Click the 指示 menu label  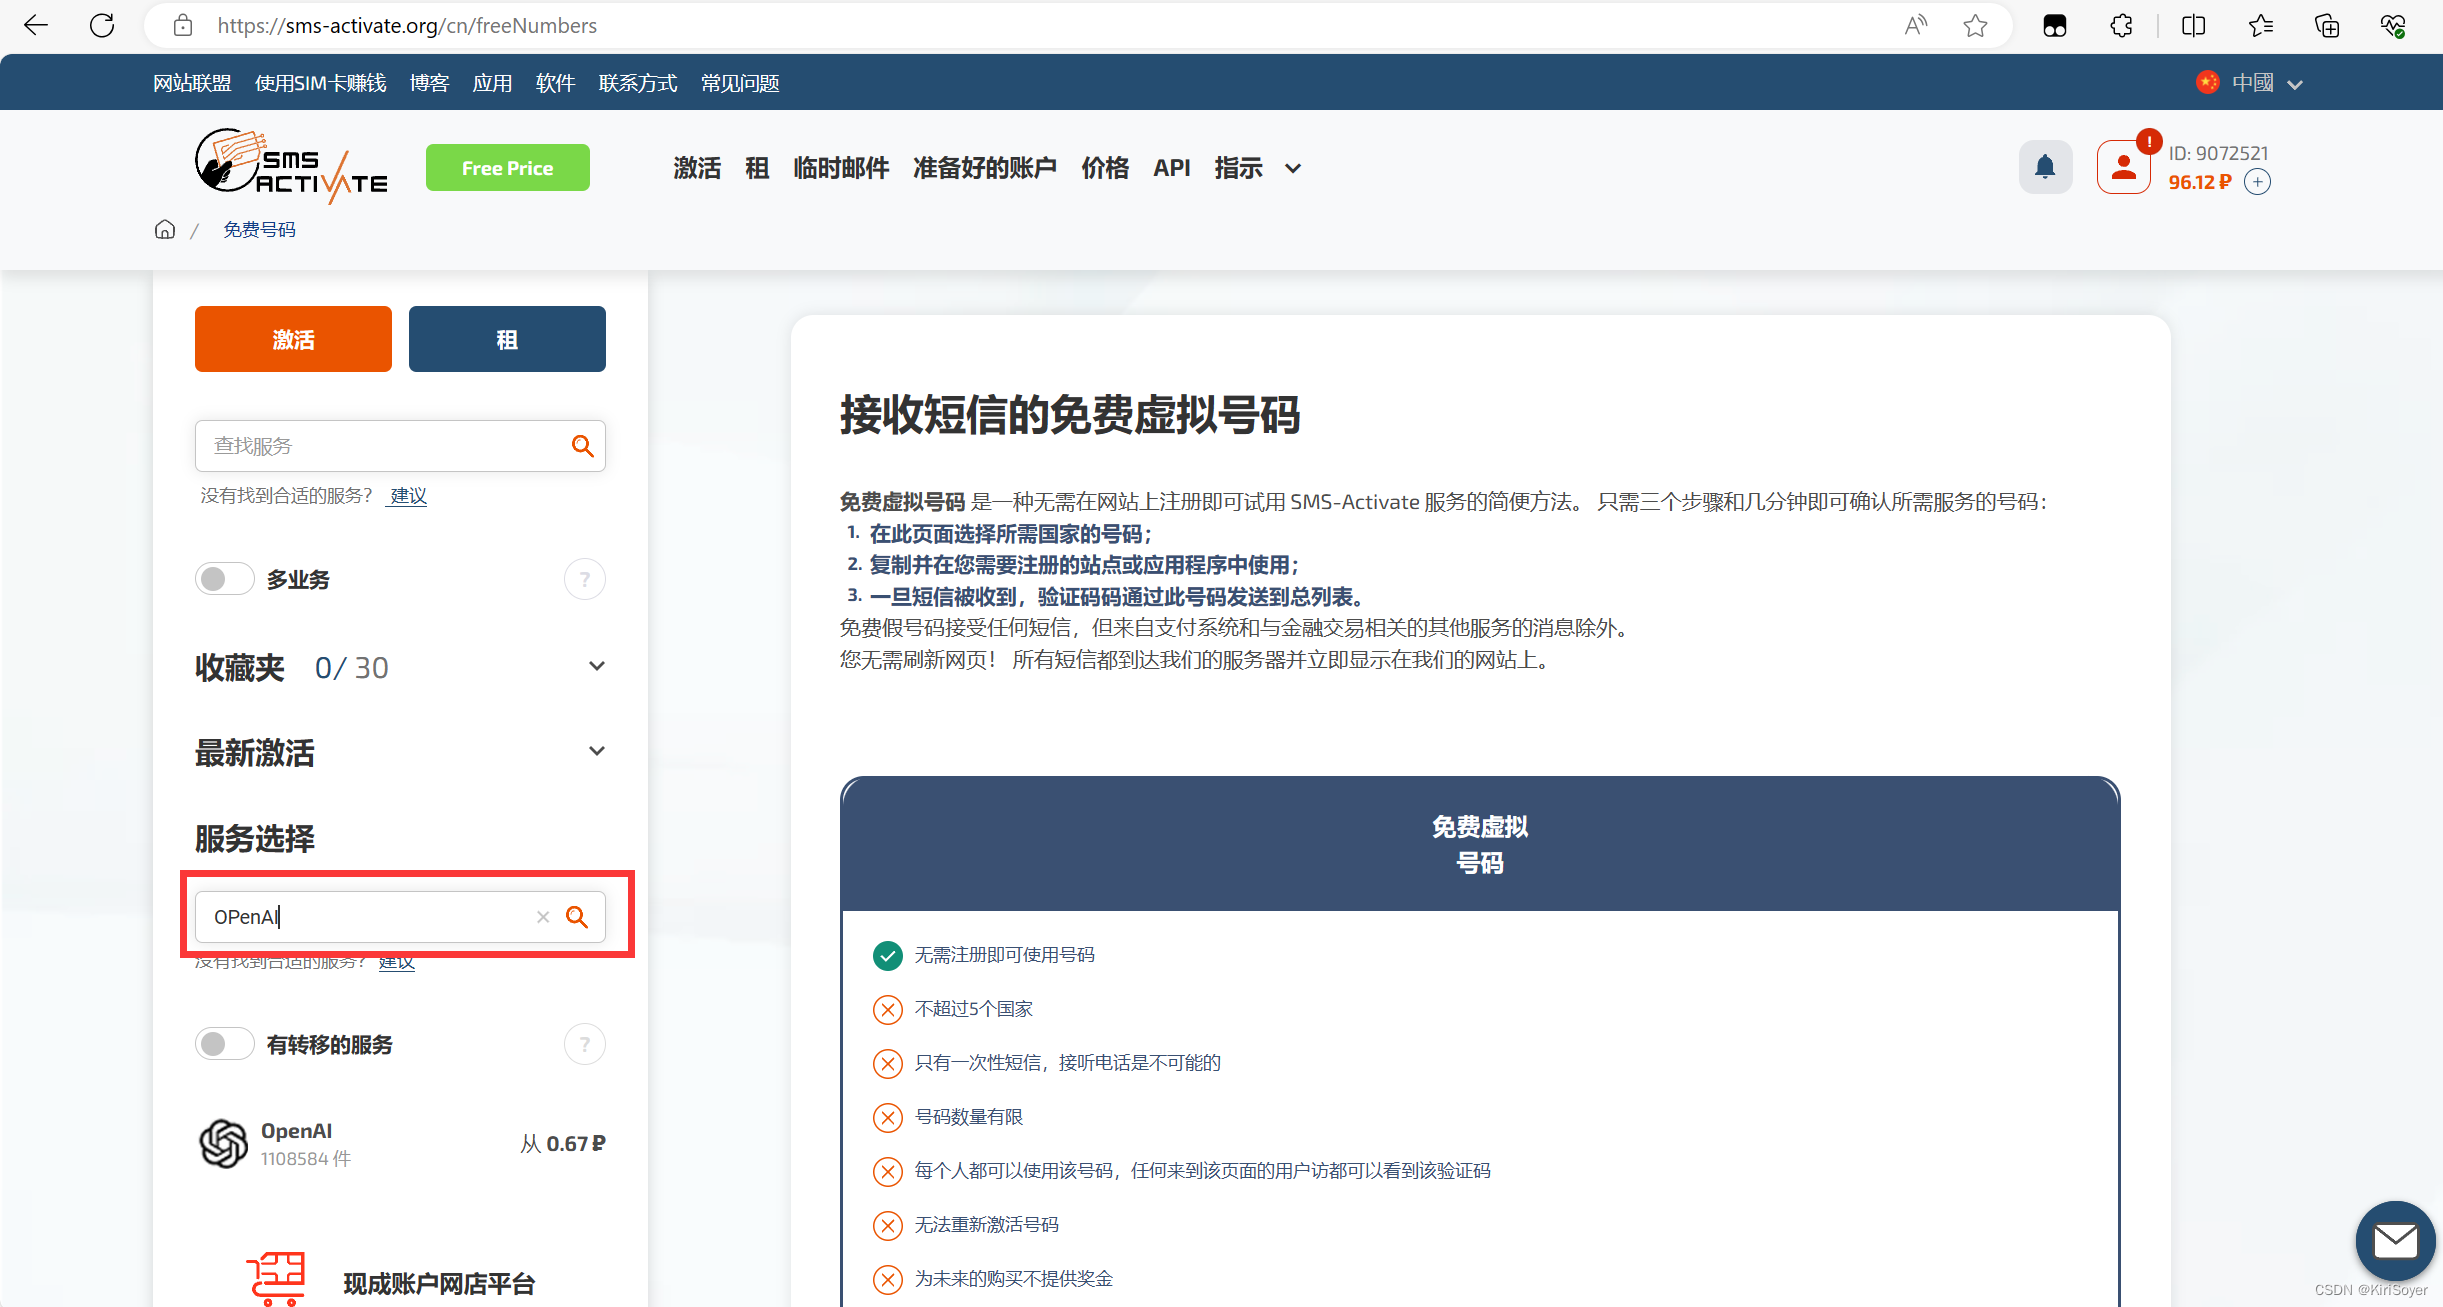(x=1238, y=168)
